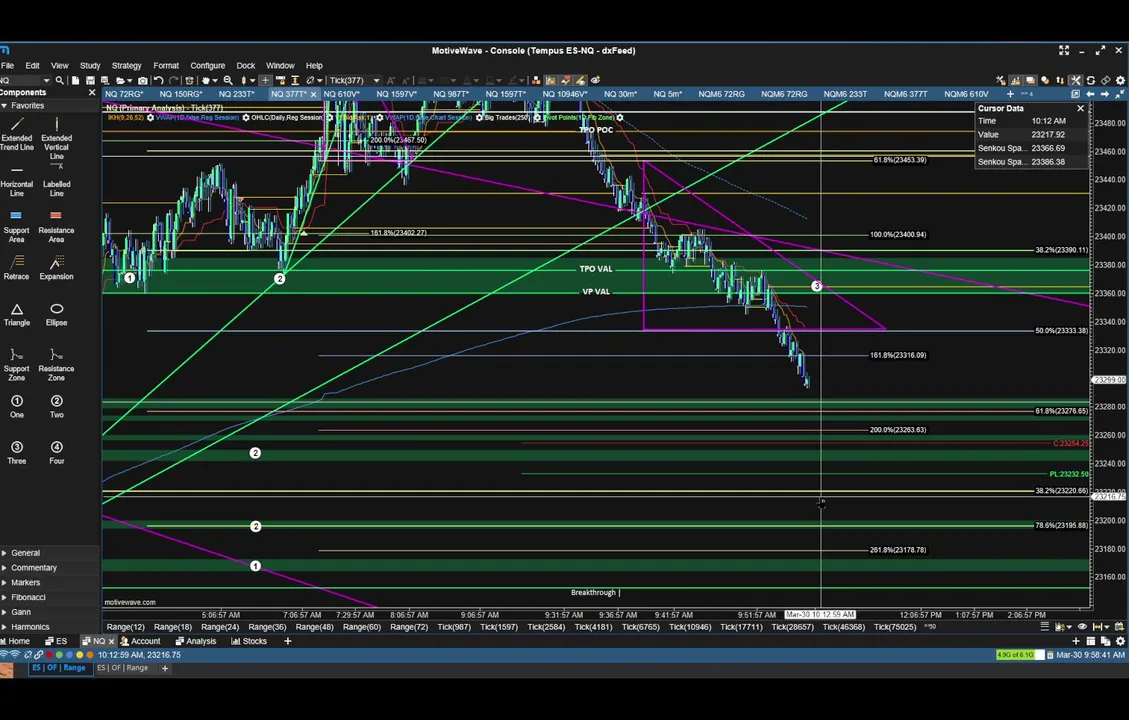Open the Analysis page tab
The height and width of the screenshot is (720, 1129).
pos(196,642)
